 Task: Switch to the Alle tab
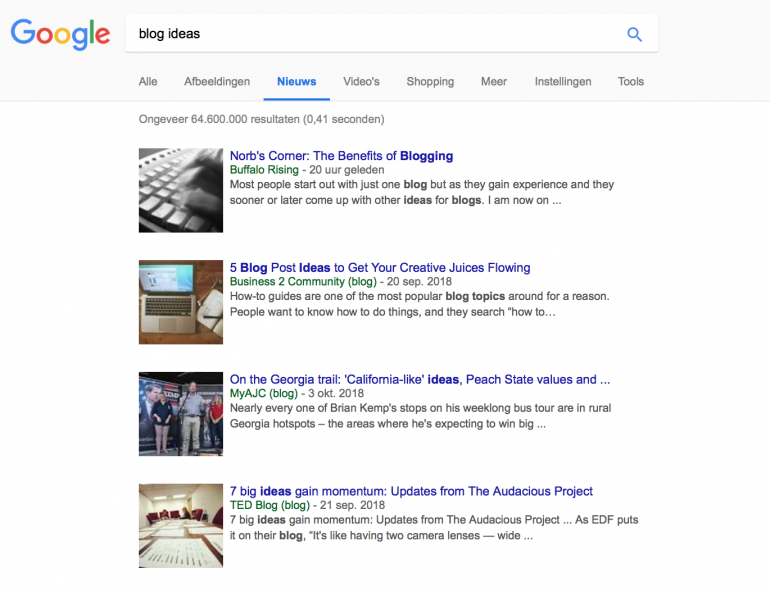click(x=148, y=82)
